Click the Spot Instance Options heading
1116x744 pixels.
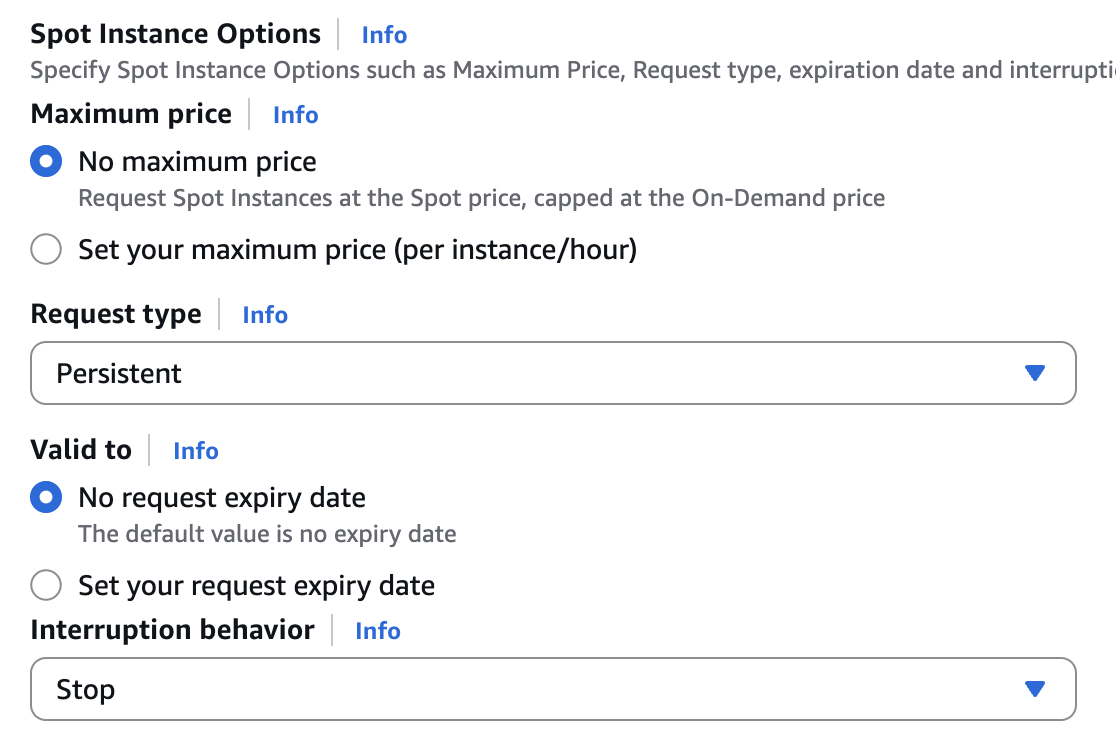175,34
